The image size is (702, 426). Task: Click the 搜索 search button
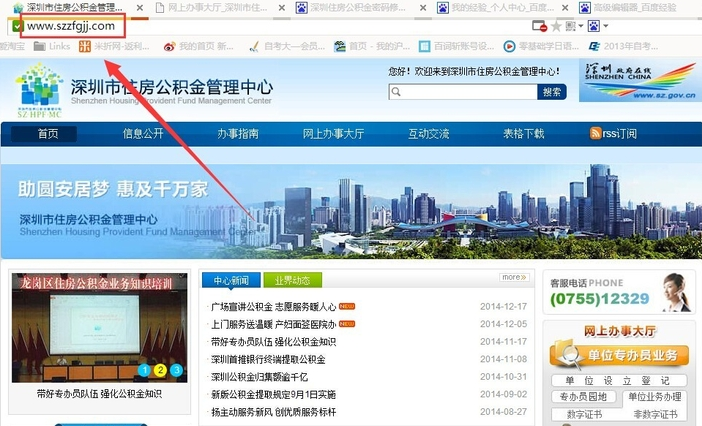(552, 92)
